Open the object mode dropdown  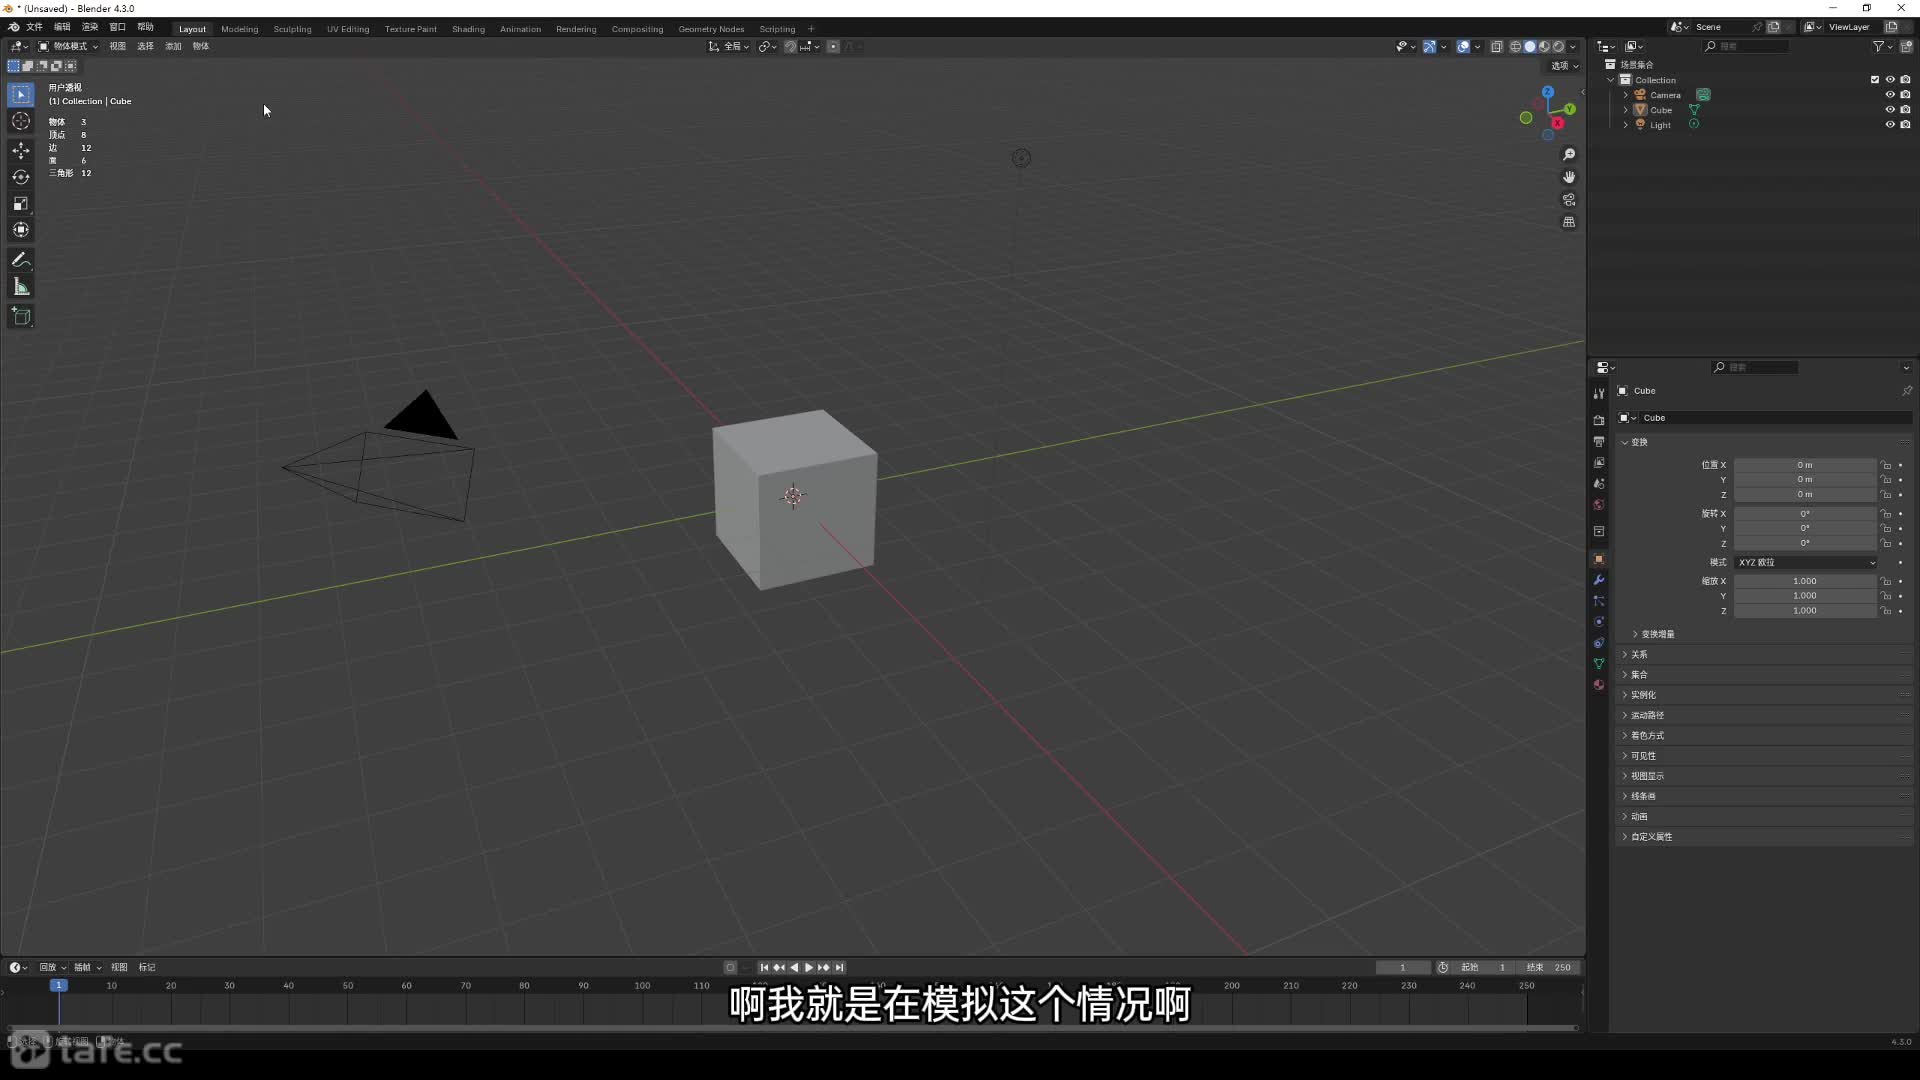pos(69,46)
